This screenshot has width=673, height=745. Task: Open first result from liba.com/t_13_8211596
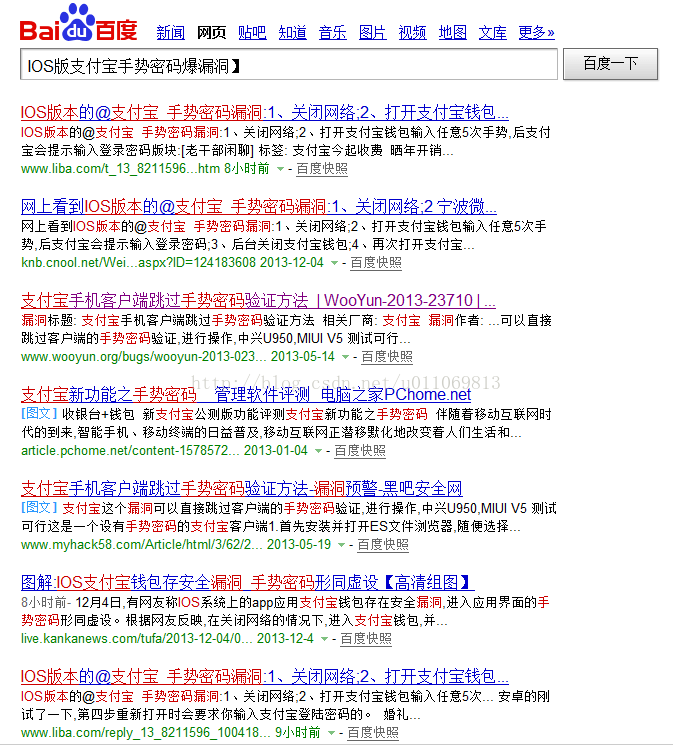[x=265, y=113]
